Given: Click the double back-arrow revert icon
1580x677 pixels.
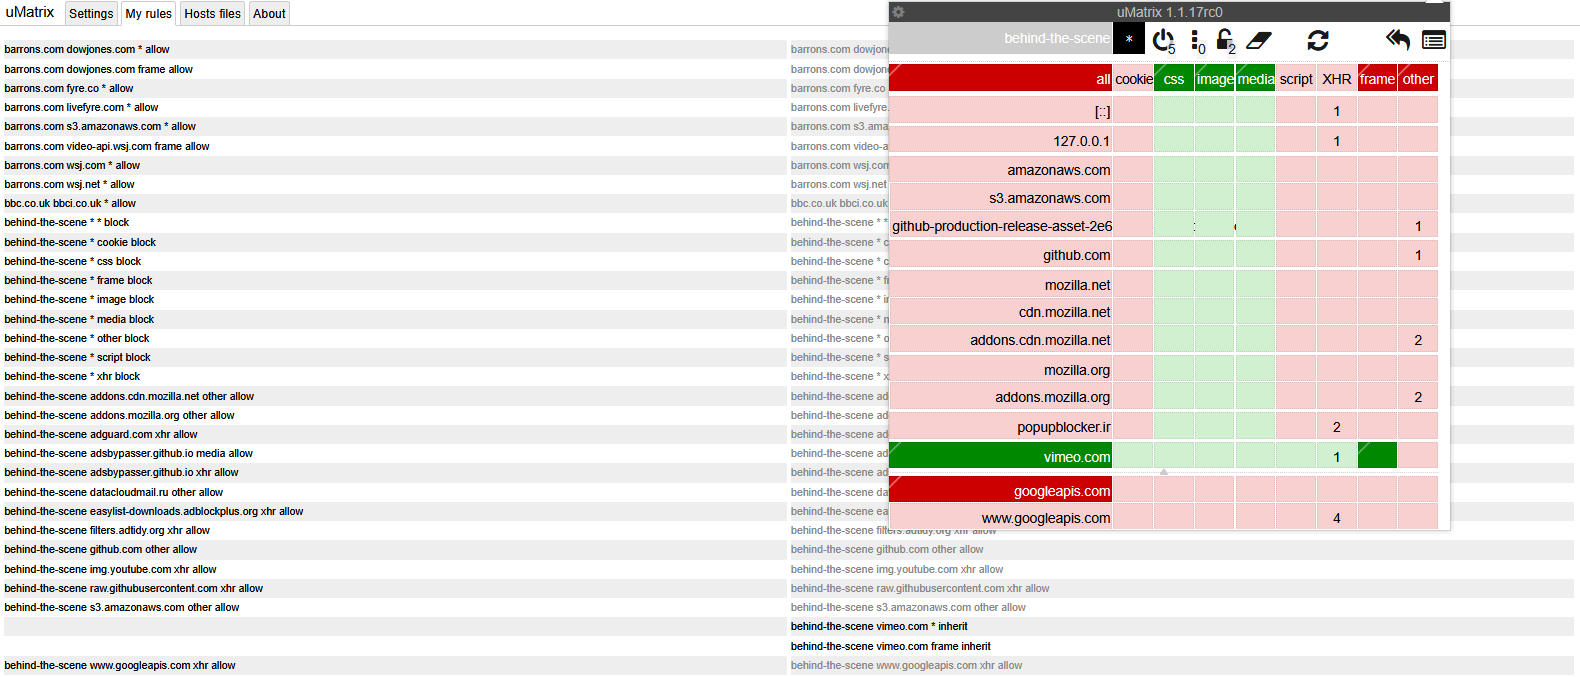Looking at the screenshot, I should (x=1397, y=40).
